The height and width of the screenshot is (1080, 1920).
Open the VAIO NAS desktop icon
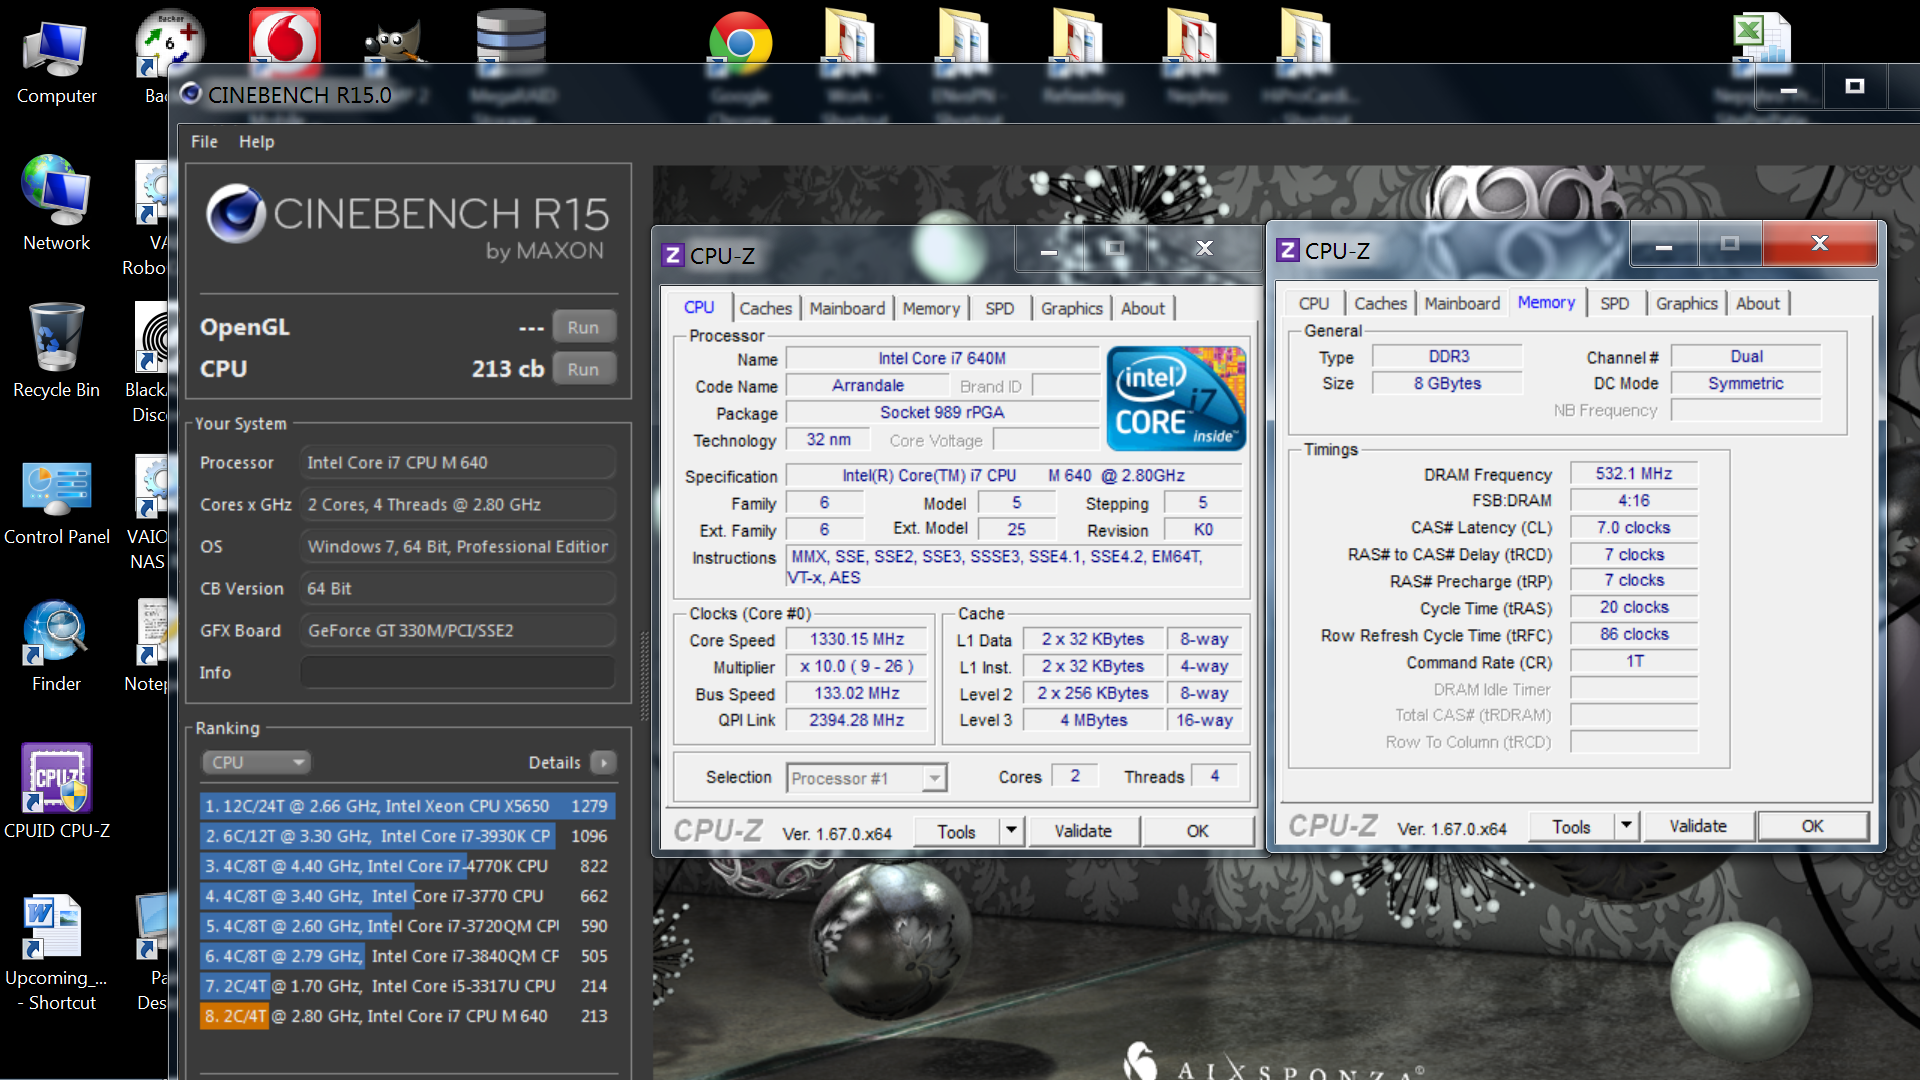[x=152, y=512]
